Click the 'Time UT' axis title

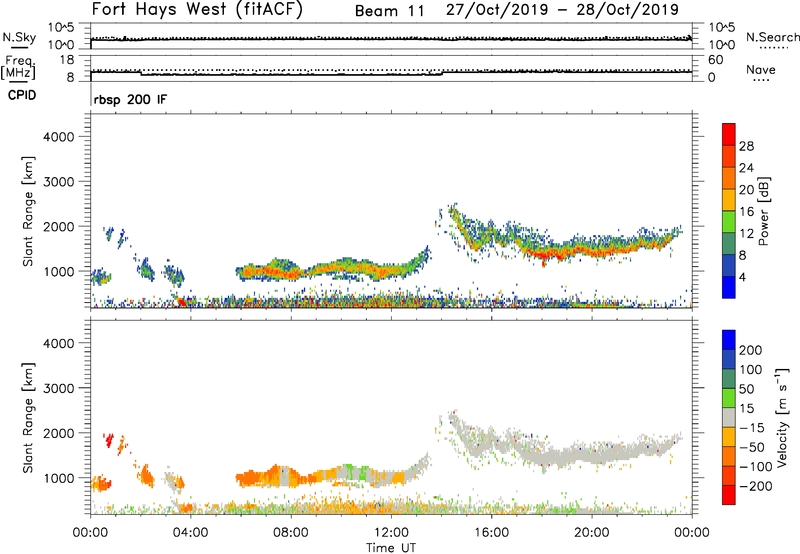click(391, 548)
